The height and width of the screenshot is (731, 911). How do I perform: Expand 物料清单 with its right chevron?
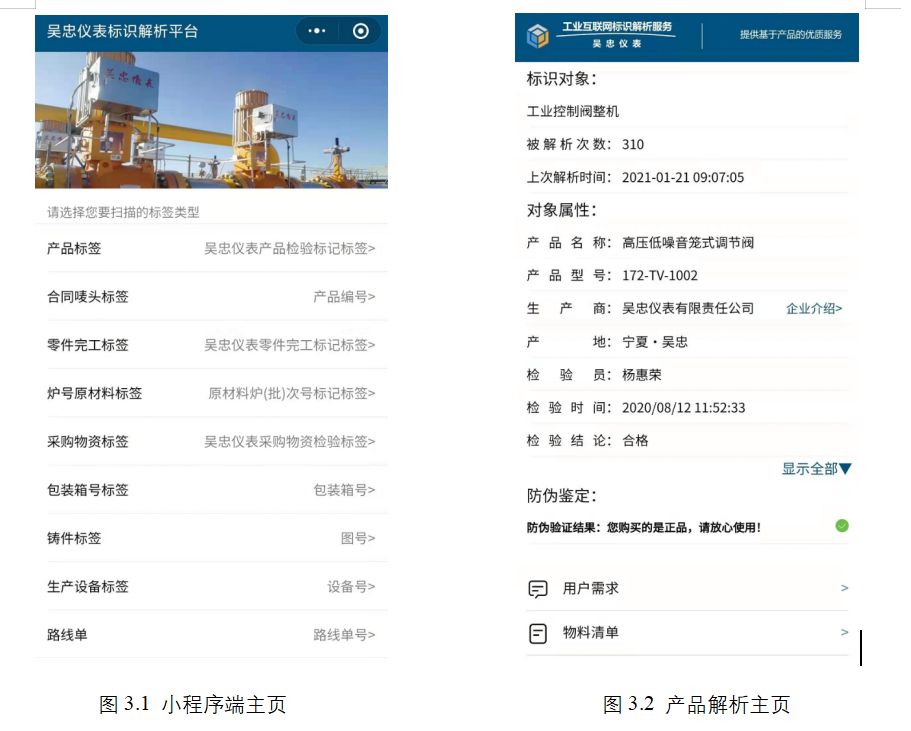(x=844, y=632)
